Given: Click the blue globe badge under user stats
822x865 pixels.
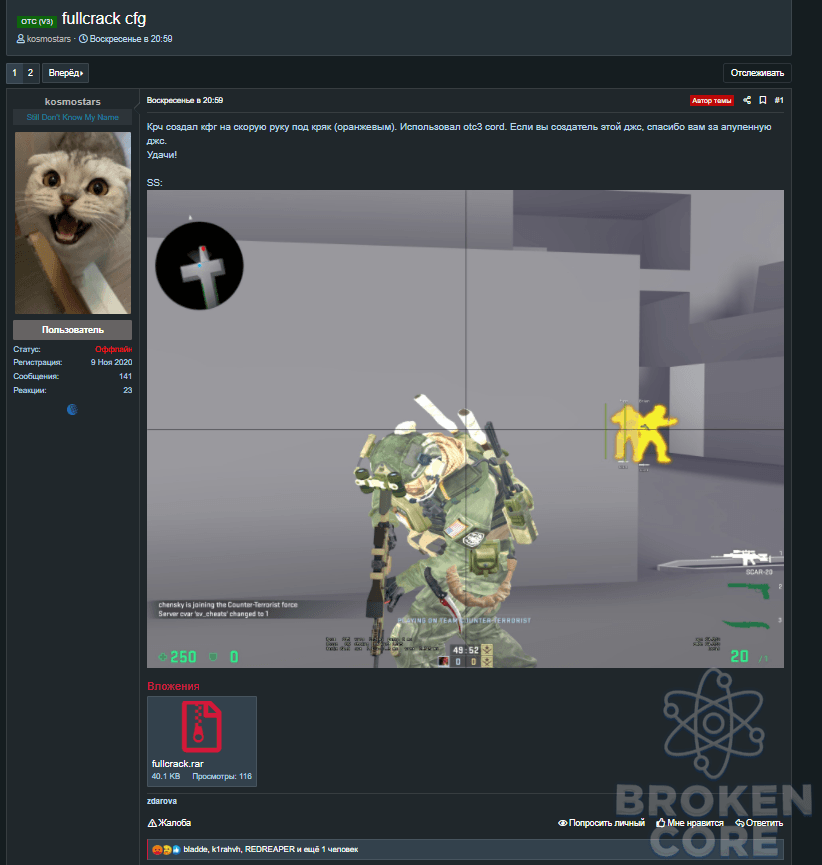Looking at the screenshot, I should pos(72,409).
